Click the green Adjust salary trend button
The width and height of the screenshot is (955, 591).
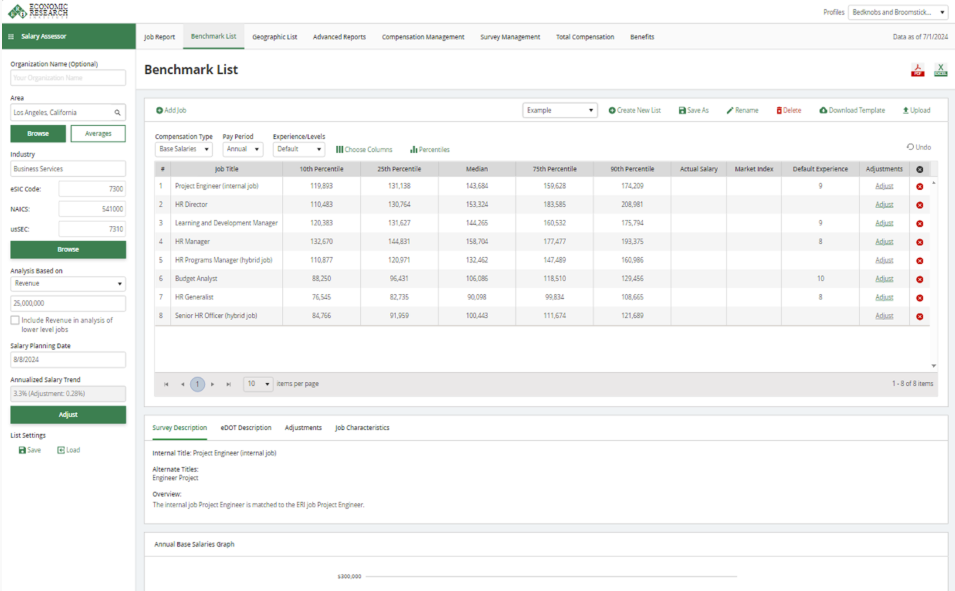click(68, 415)
